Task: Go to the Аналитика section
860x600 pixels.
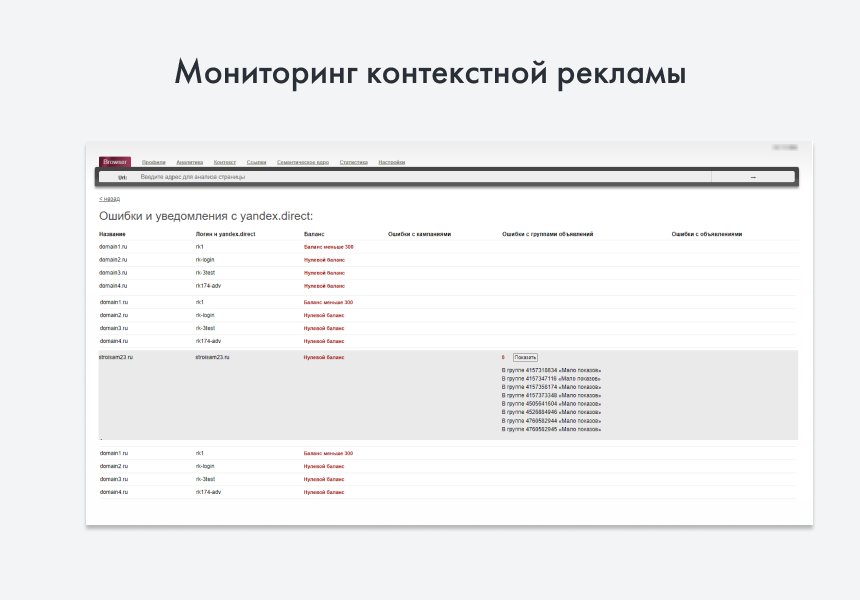Action: pos(190,162)
